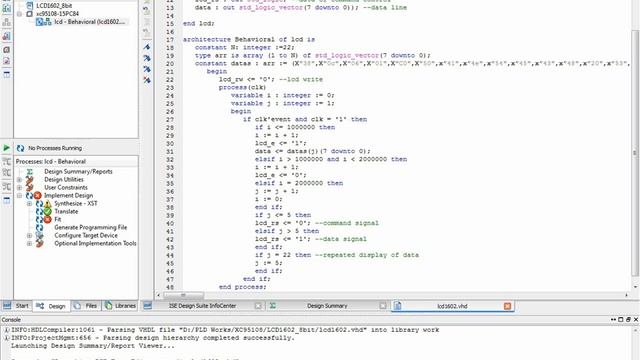Close the lcd1602.vhd tab
The height and width of the screenshot is (360, 640).
pyautogui.click(x=507, y=306)
